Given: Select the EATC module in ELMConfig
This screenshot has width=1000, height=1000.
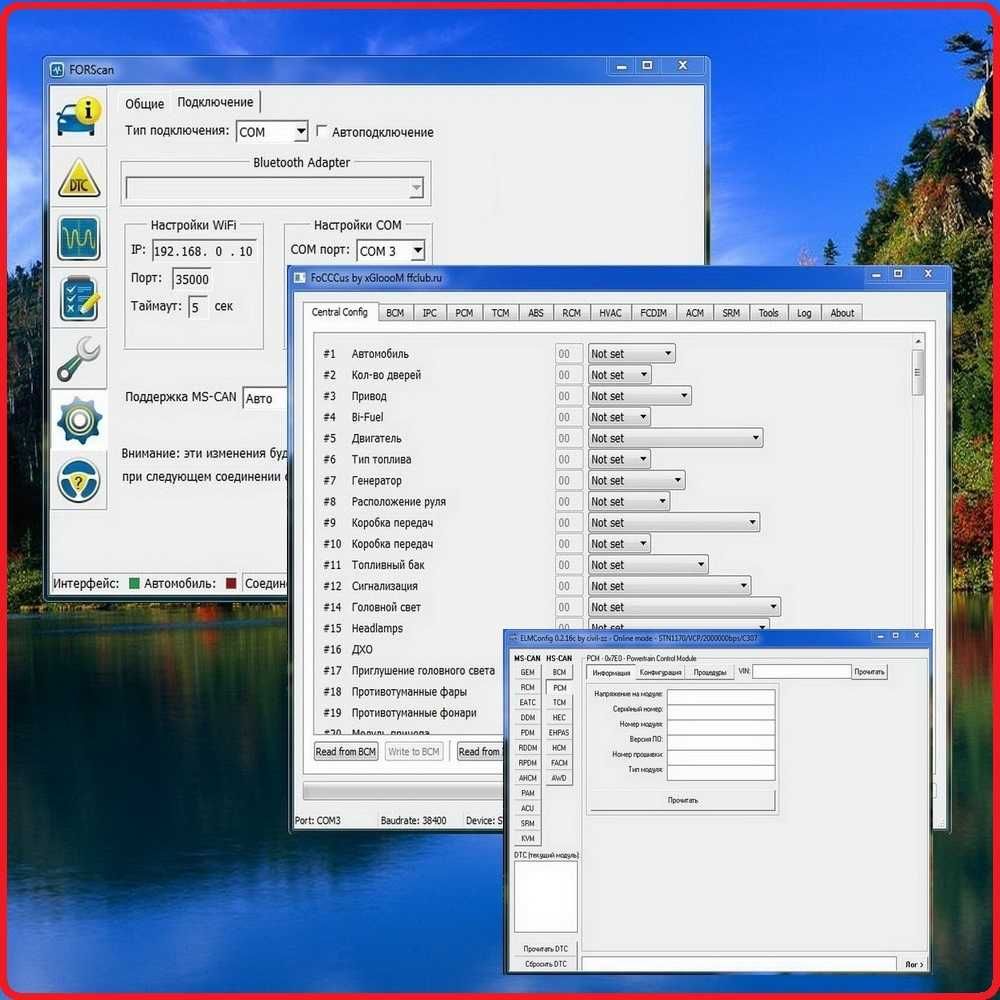Looking at the screenshot, I should click(527, 702).
